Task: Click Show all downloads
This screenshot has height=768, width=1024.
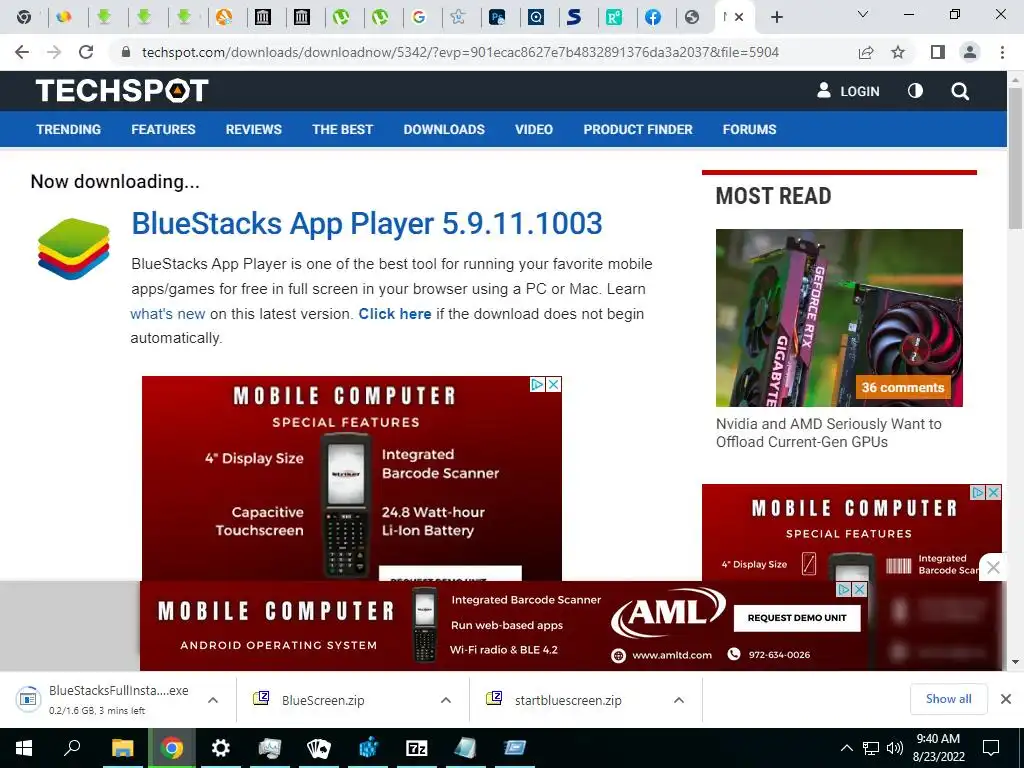Action: click(948, 699)
